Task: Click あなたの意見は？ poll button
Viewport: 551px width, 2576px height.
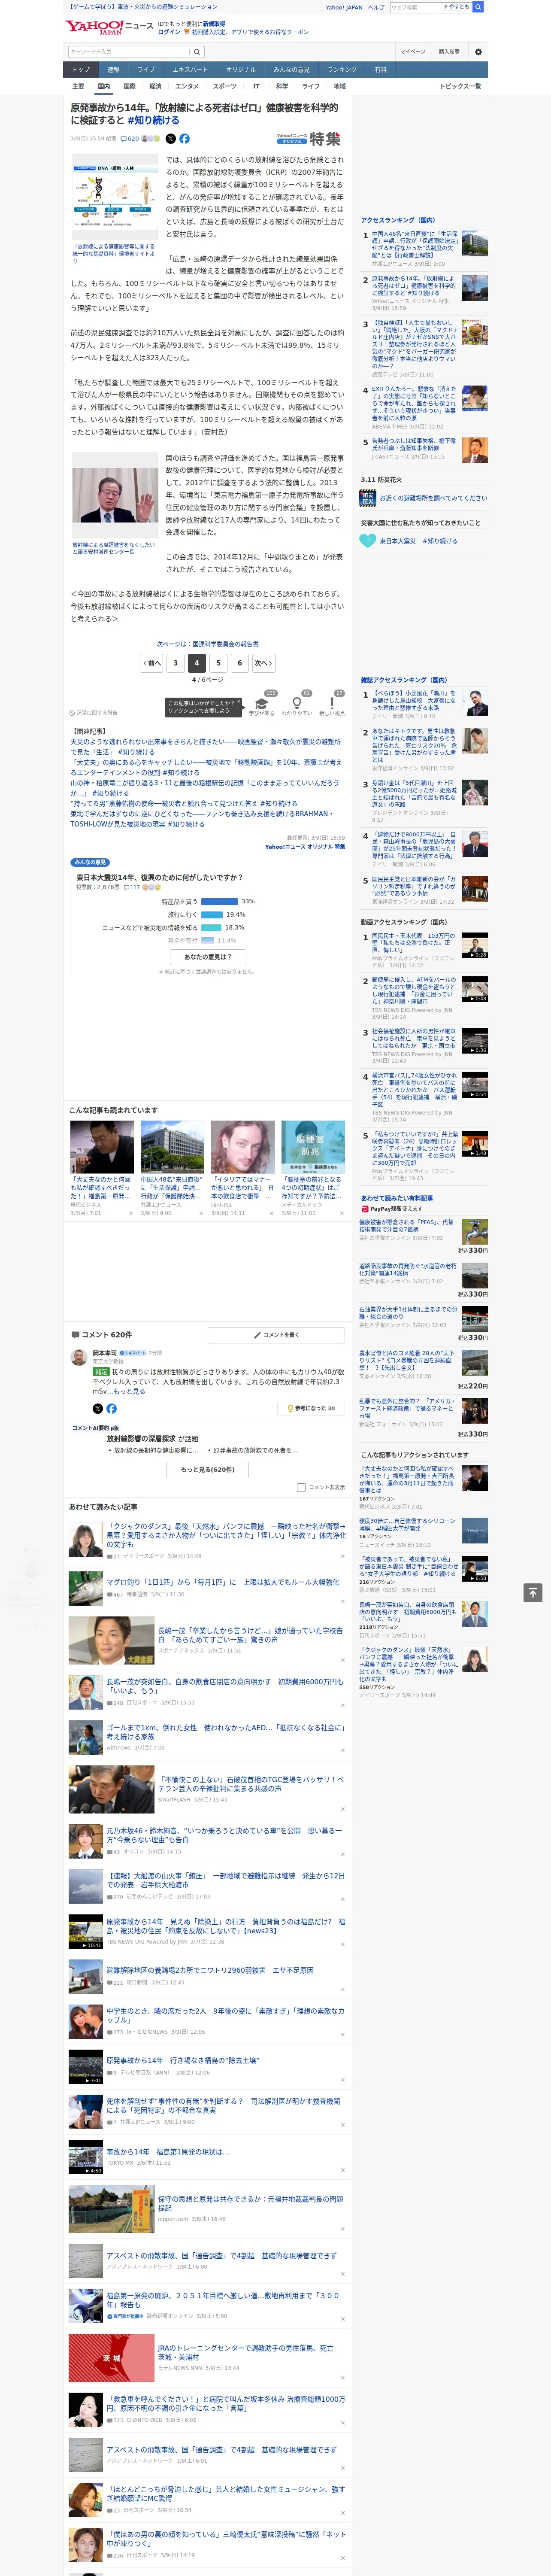Action: pyautogui.click(x=208, y=957)
